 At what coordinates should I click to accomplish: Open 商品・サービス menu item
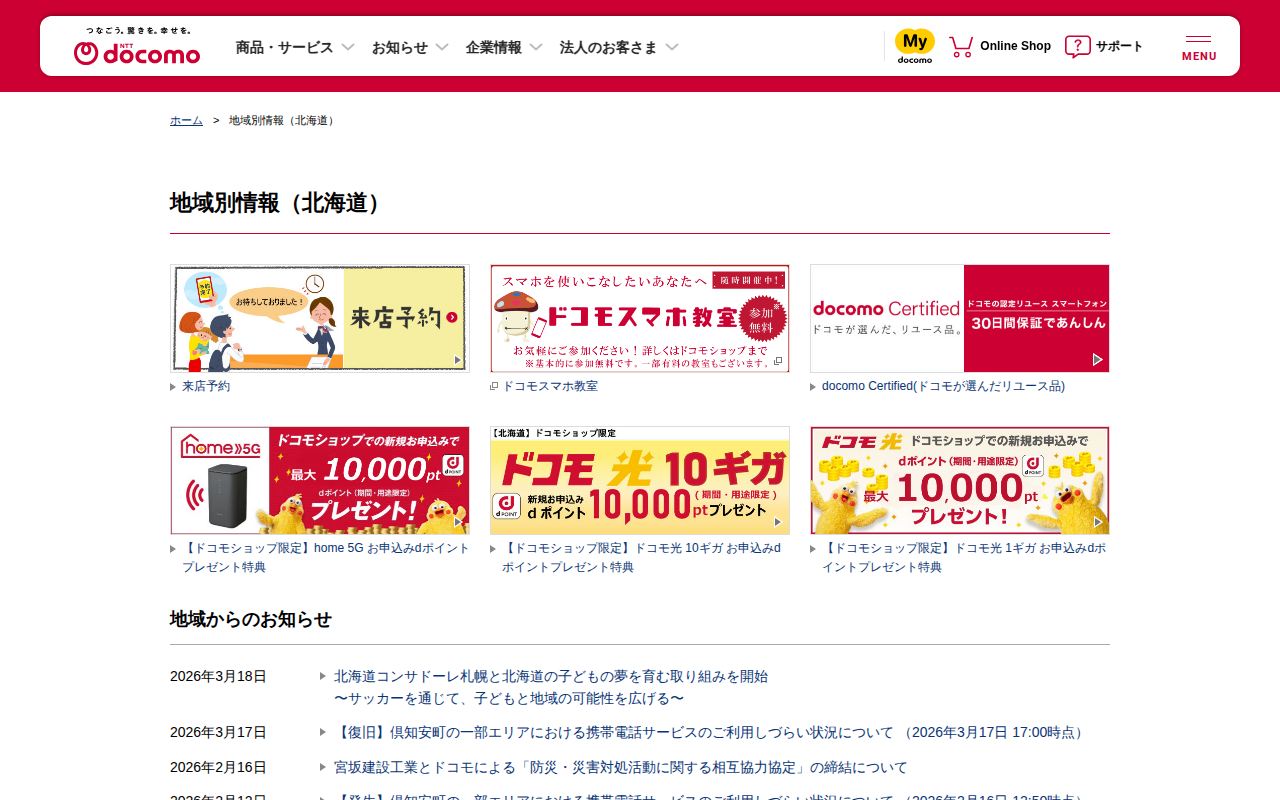point(284,47)
